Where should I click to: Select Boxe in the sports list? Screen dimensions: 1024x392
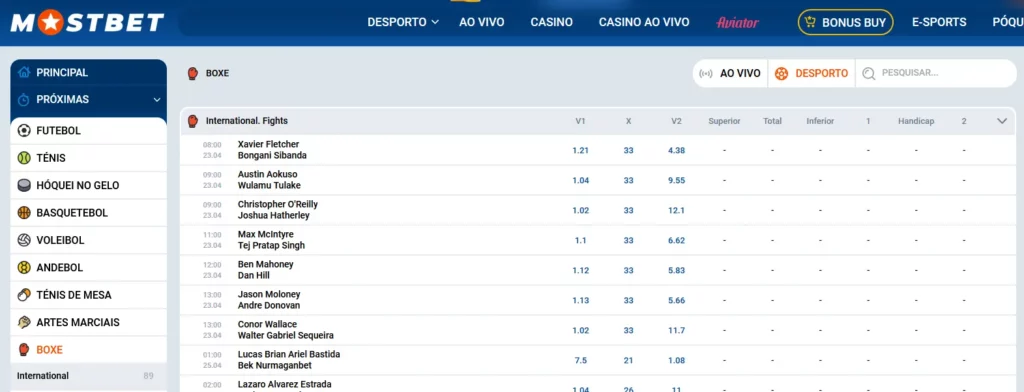tap(89, 350)
